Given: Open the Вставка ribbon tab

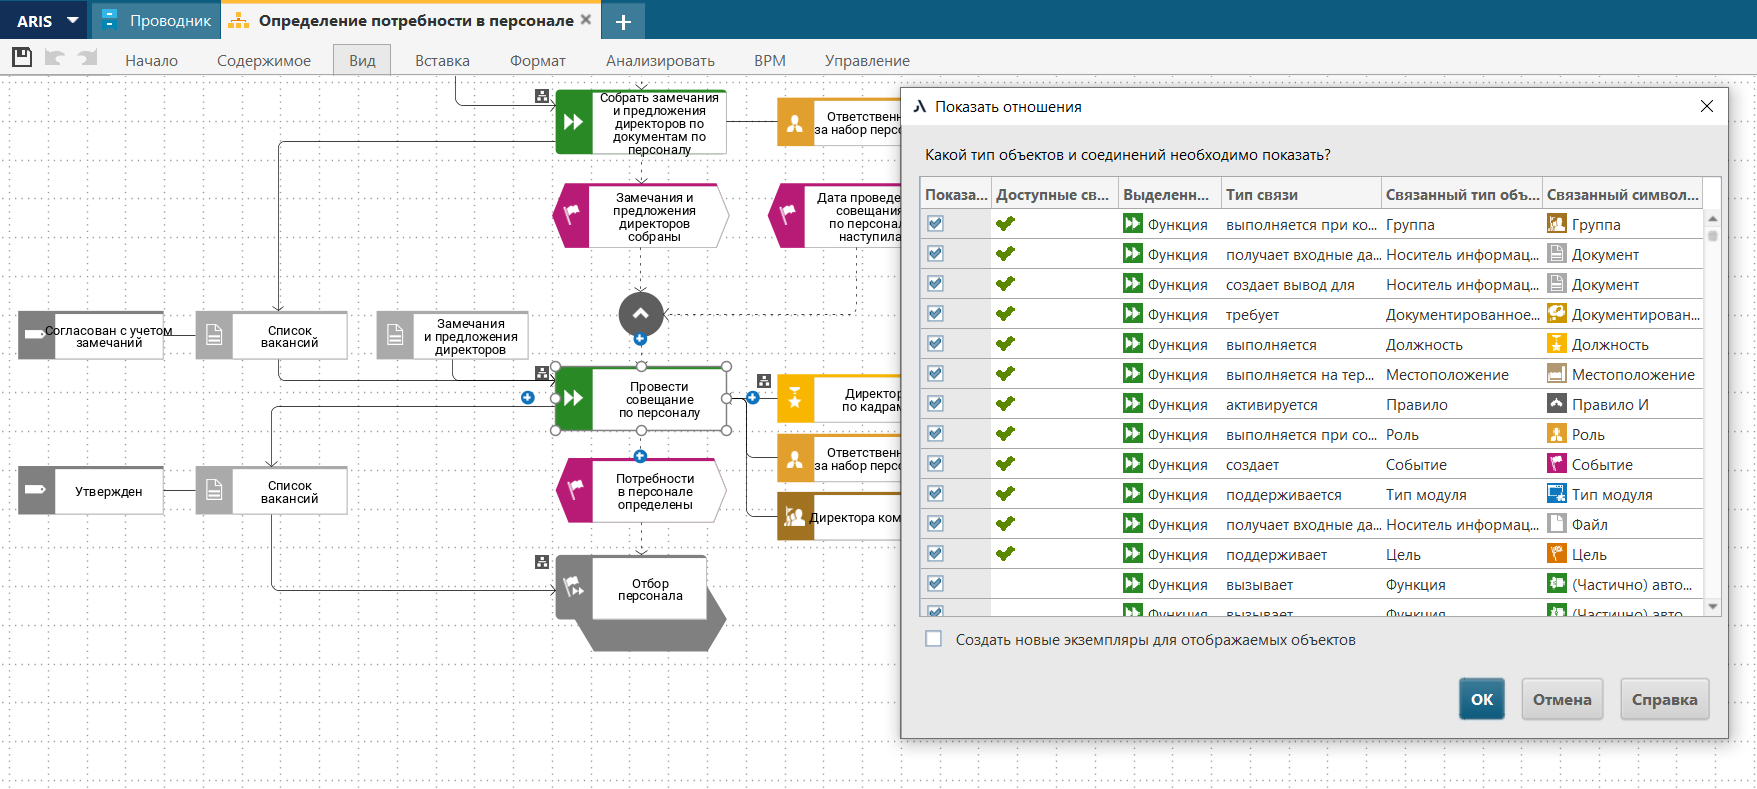Looking at the screenshot, I should [x=442, y=60].
